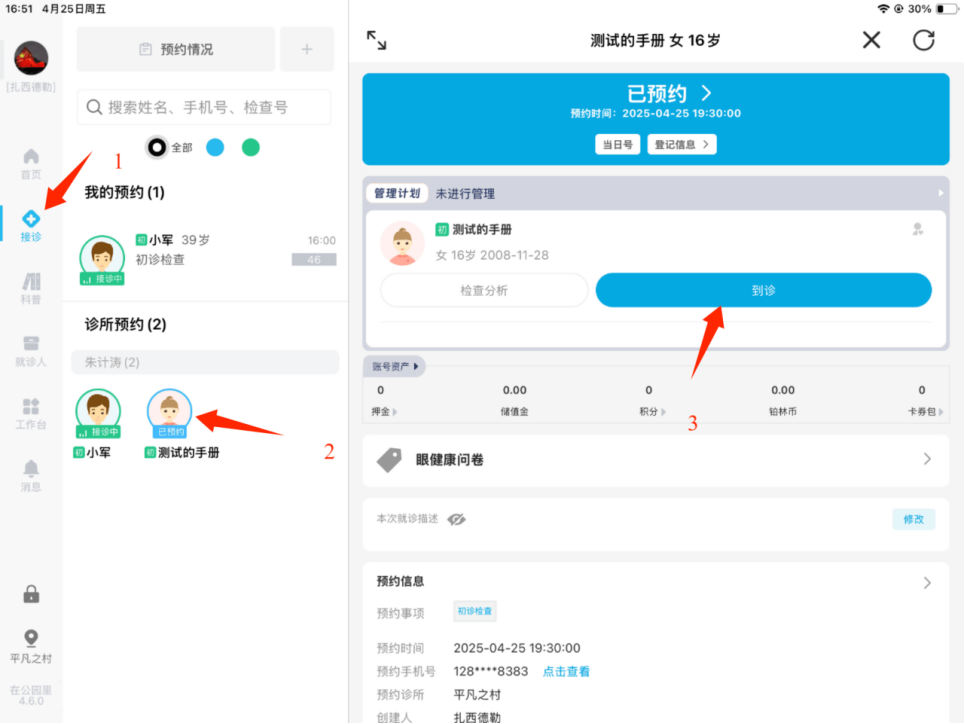Toggle visibility eye icon beside 本次就诊描述

[457, 519]
